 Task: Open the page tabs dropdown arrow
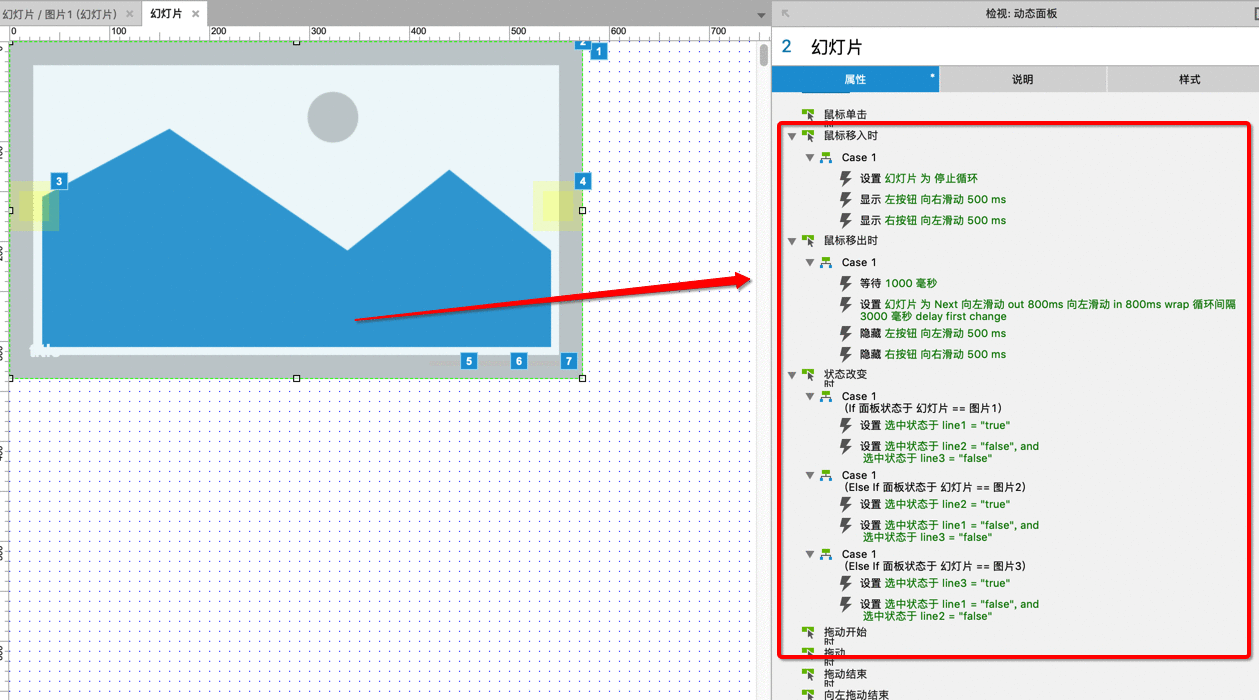point(761,15)
